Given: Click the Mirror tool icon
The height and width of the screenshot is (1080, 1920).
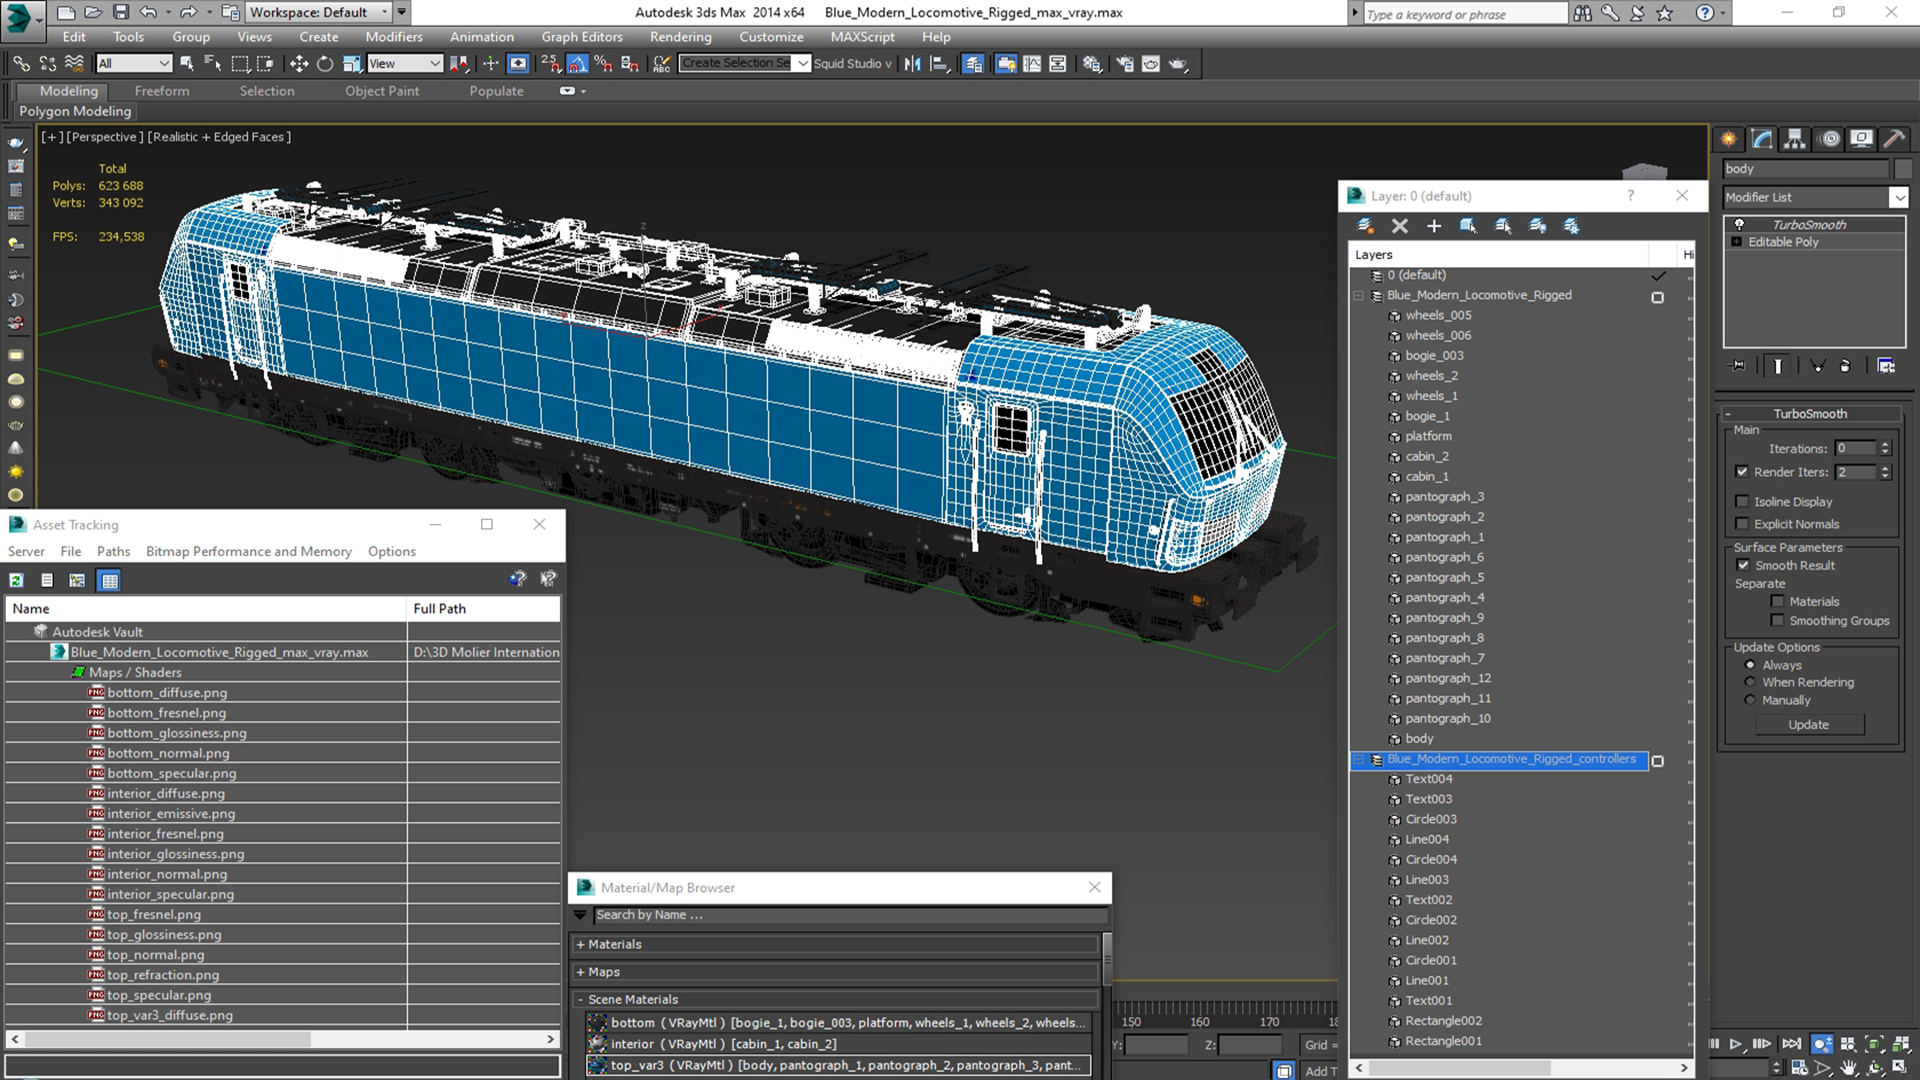Looking at the screenshot, I should [x=912, y=64].
